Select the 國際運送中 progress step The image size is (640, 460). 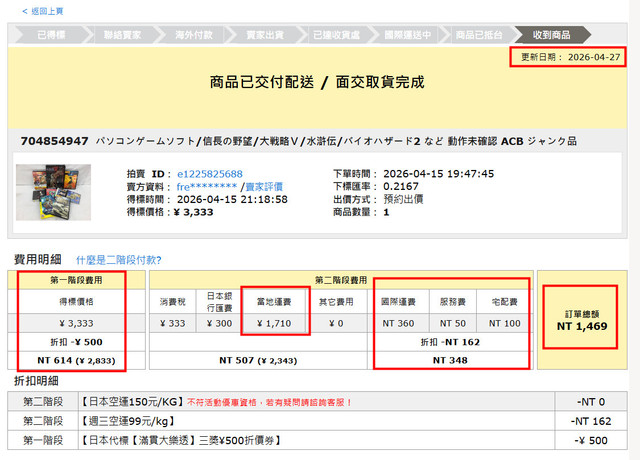point(407,35)
